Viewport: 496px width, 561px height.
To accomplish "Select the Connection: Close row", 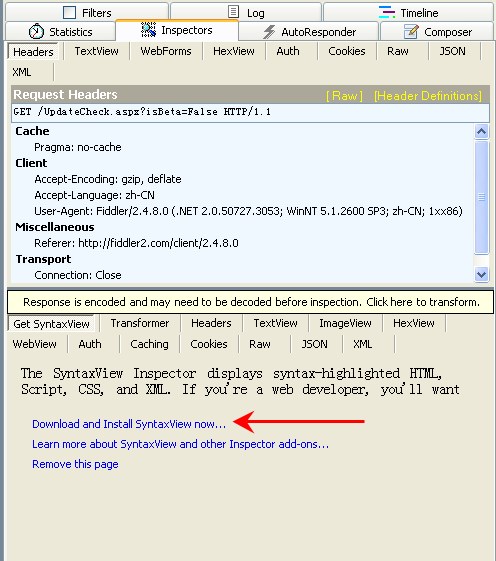I will click(x=78, y=275).
